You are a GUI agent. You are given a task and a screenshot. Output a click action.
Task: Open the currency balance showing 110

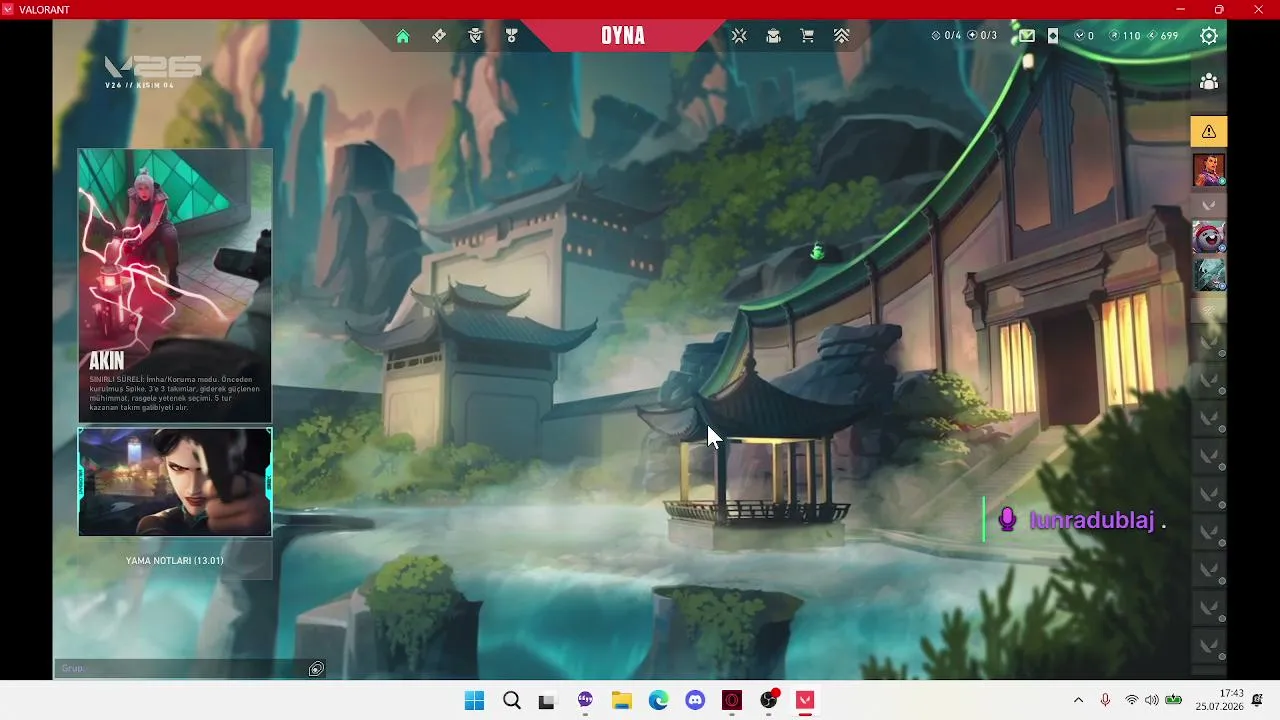click(x=1125, y=36)
